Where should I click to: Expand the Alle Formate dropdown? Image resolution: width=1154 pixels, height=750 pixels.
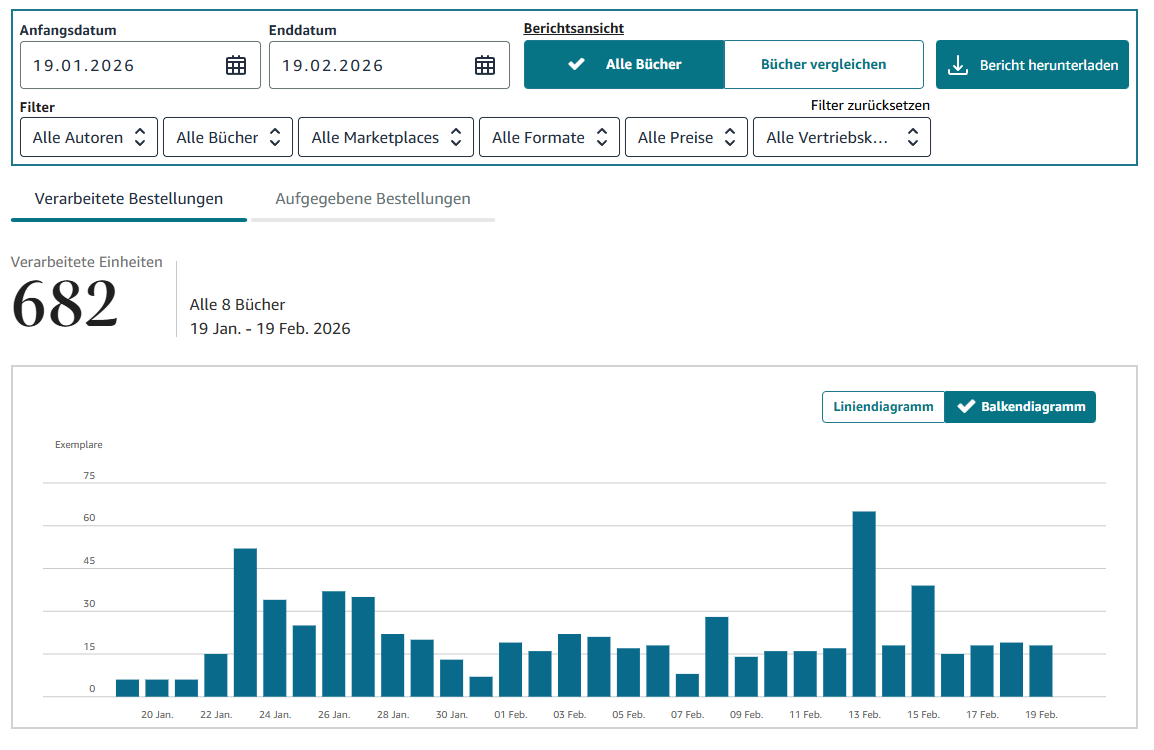click(x=549, y=138)
